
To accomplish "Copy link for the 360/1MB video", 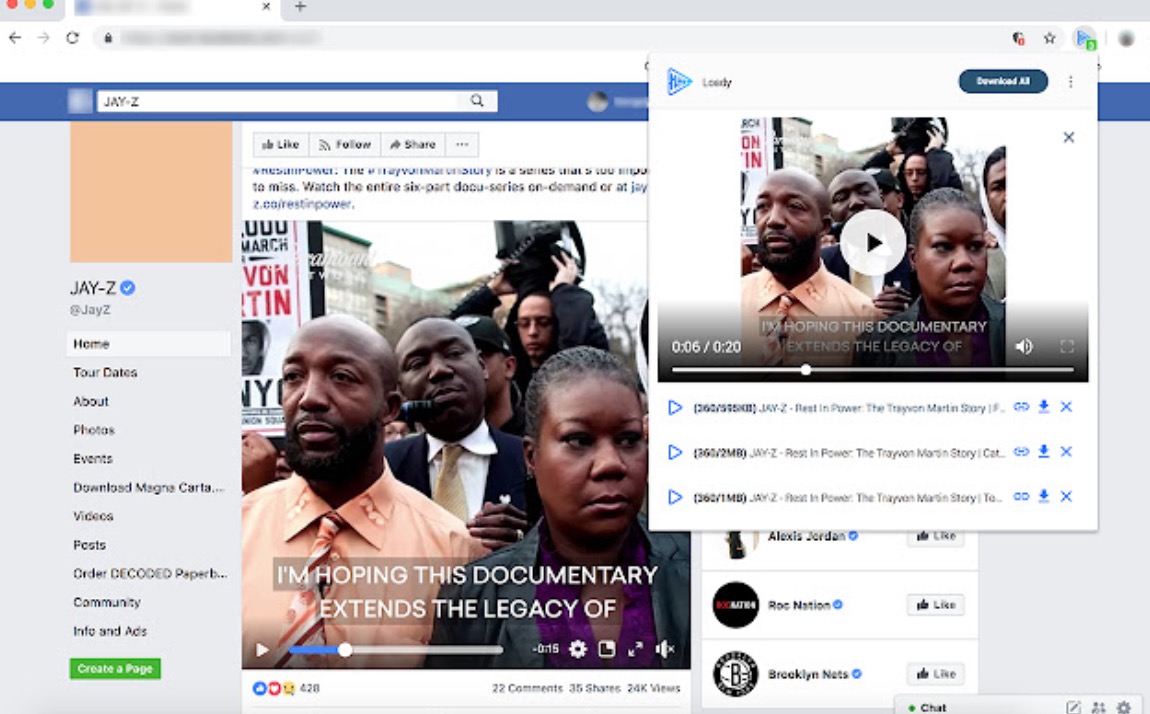I will point(1021,496).
